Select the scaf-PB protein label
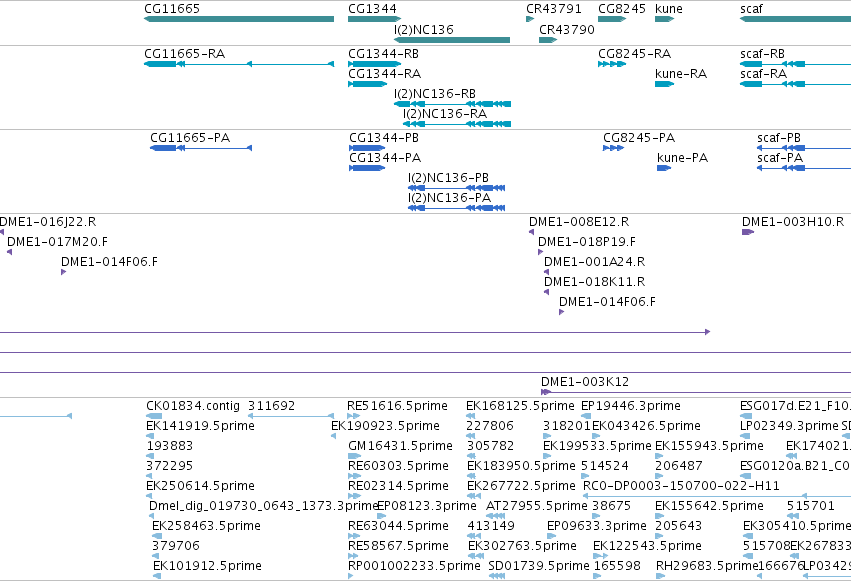The height and width of the screenshot is (581, 851). pyautogui.click(x=779, y=138)
